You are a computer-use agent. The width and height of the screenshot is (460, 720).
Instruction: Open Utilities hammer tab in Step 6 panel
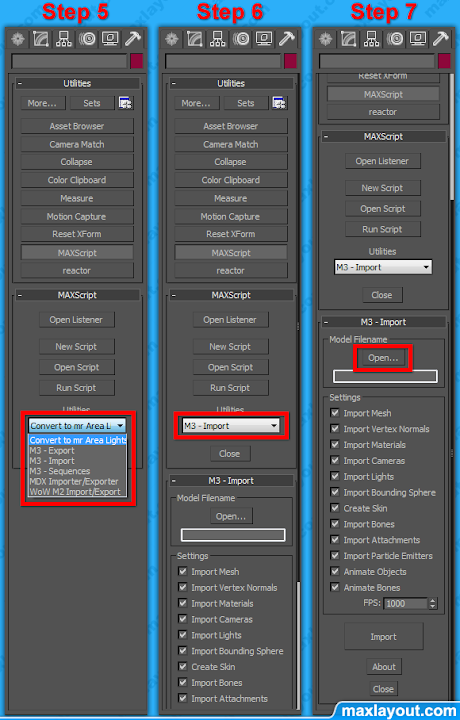pyautogui.click(x=286, y=39)
